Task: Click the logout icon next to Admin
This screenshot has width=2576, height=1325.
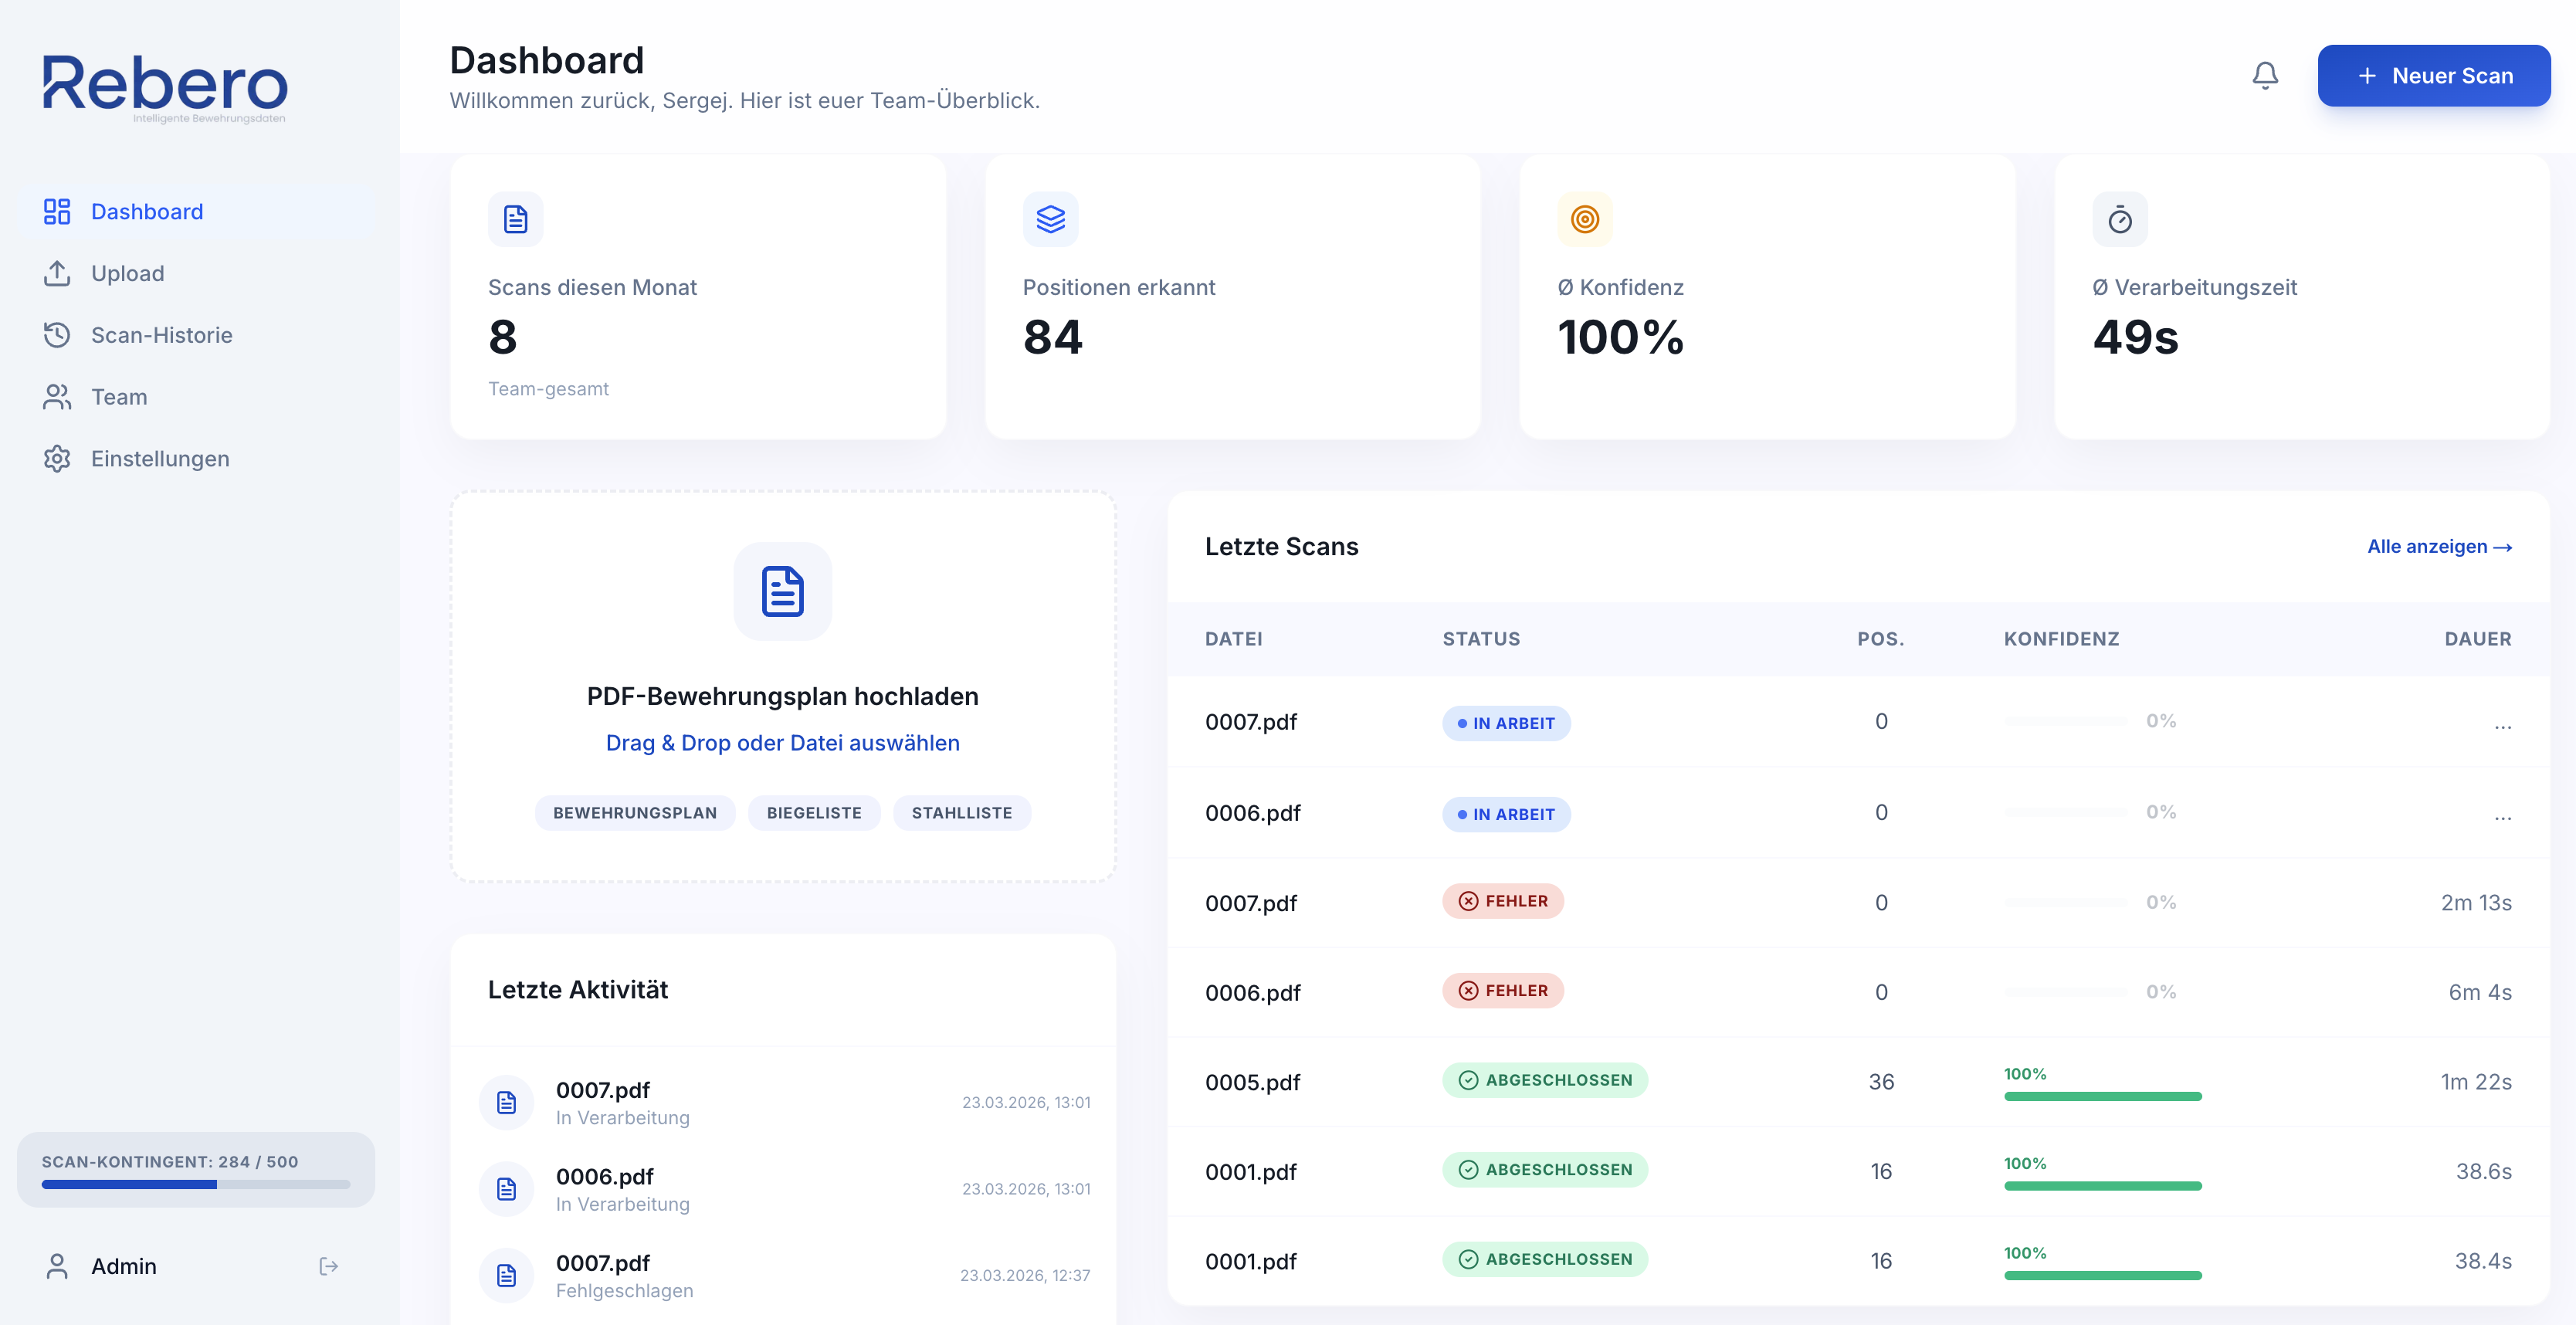Action: pos(328,1266)
